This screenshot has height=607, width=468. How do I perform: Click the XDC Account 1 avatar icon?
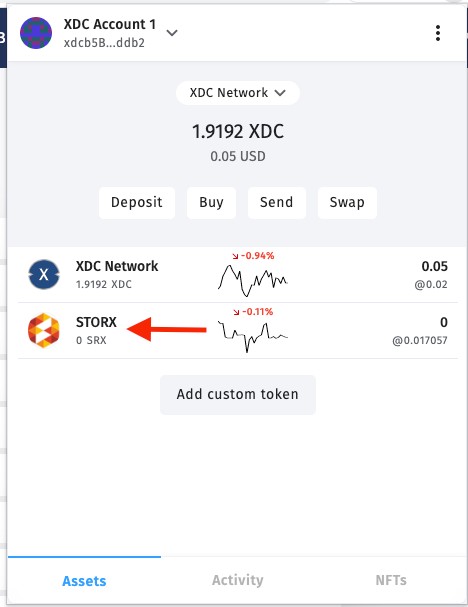coord(36,33)
